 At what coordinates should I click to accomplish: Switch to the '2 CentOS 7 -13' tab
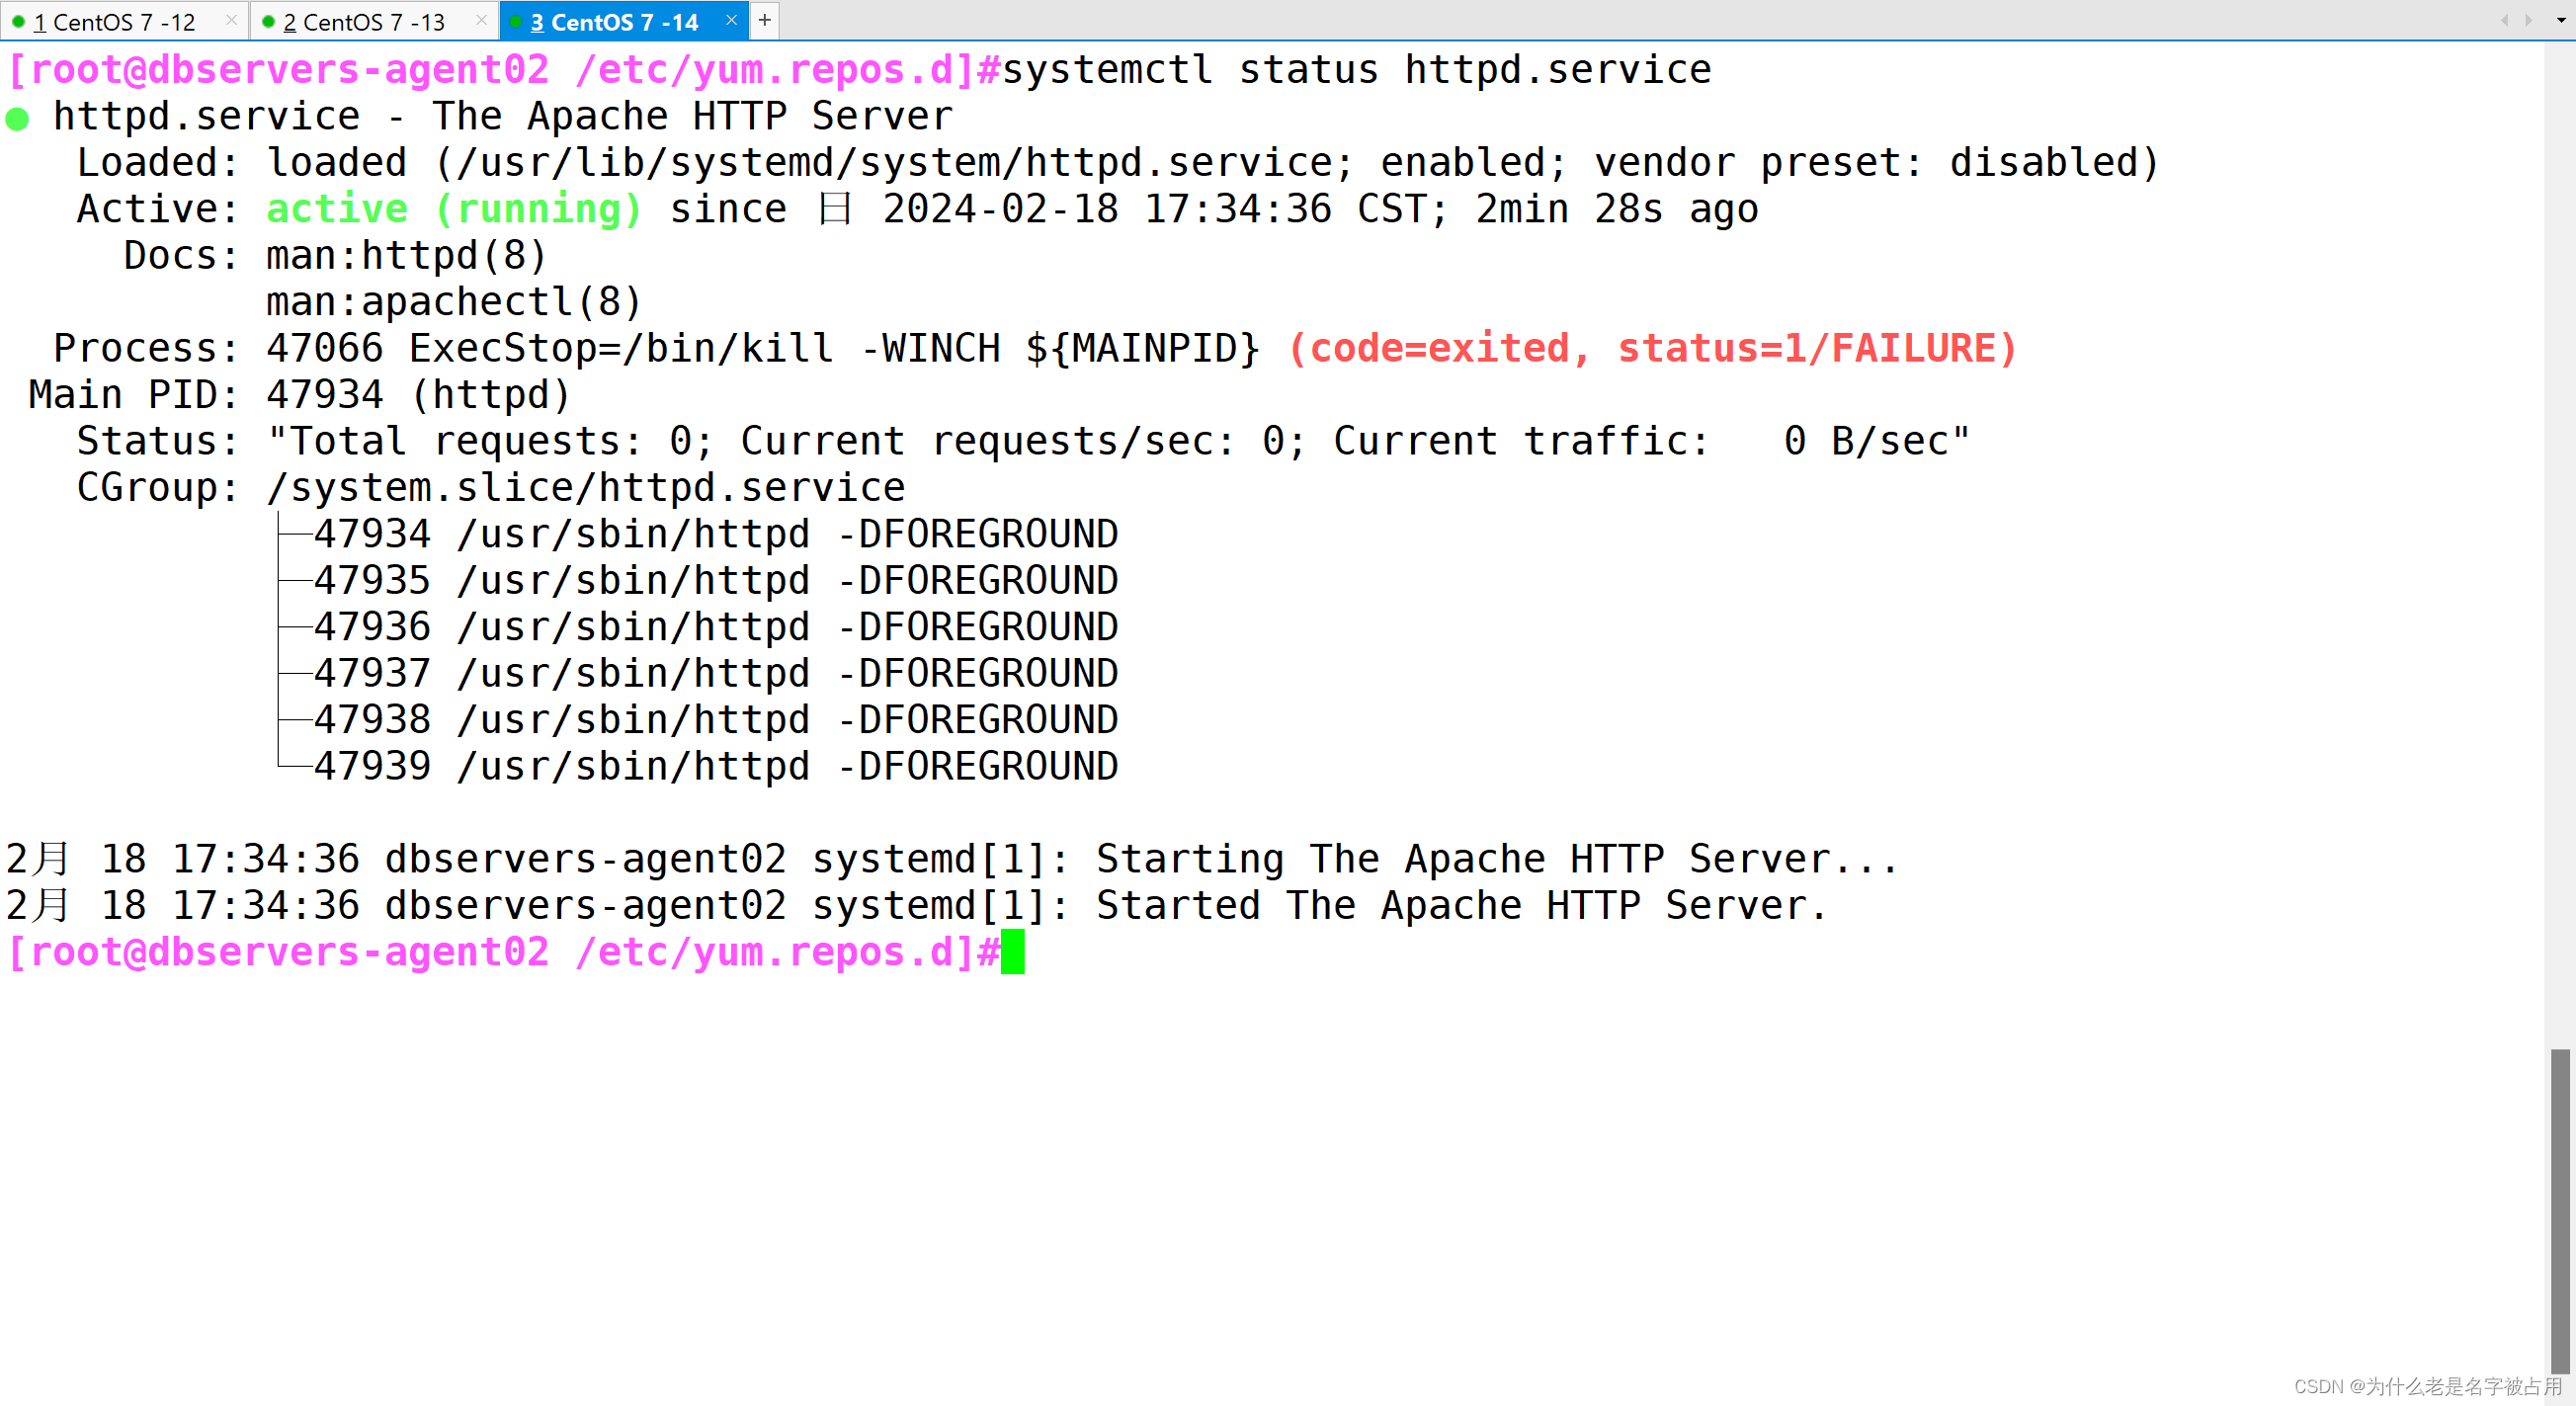374,21
